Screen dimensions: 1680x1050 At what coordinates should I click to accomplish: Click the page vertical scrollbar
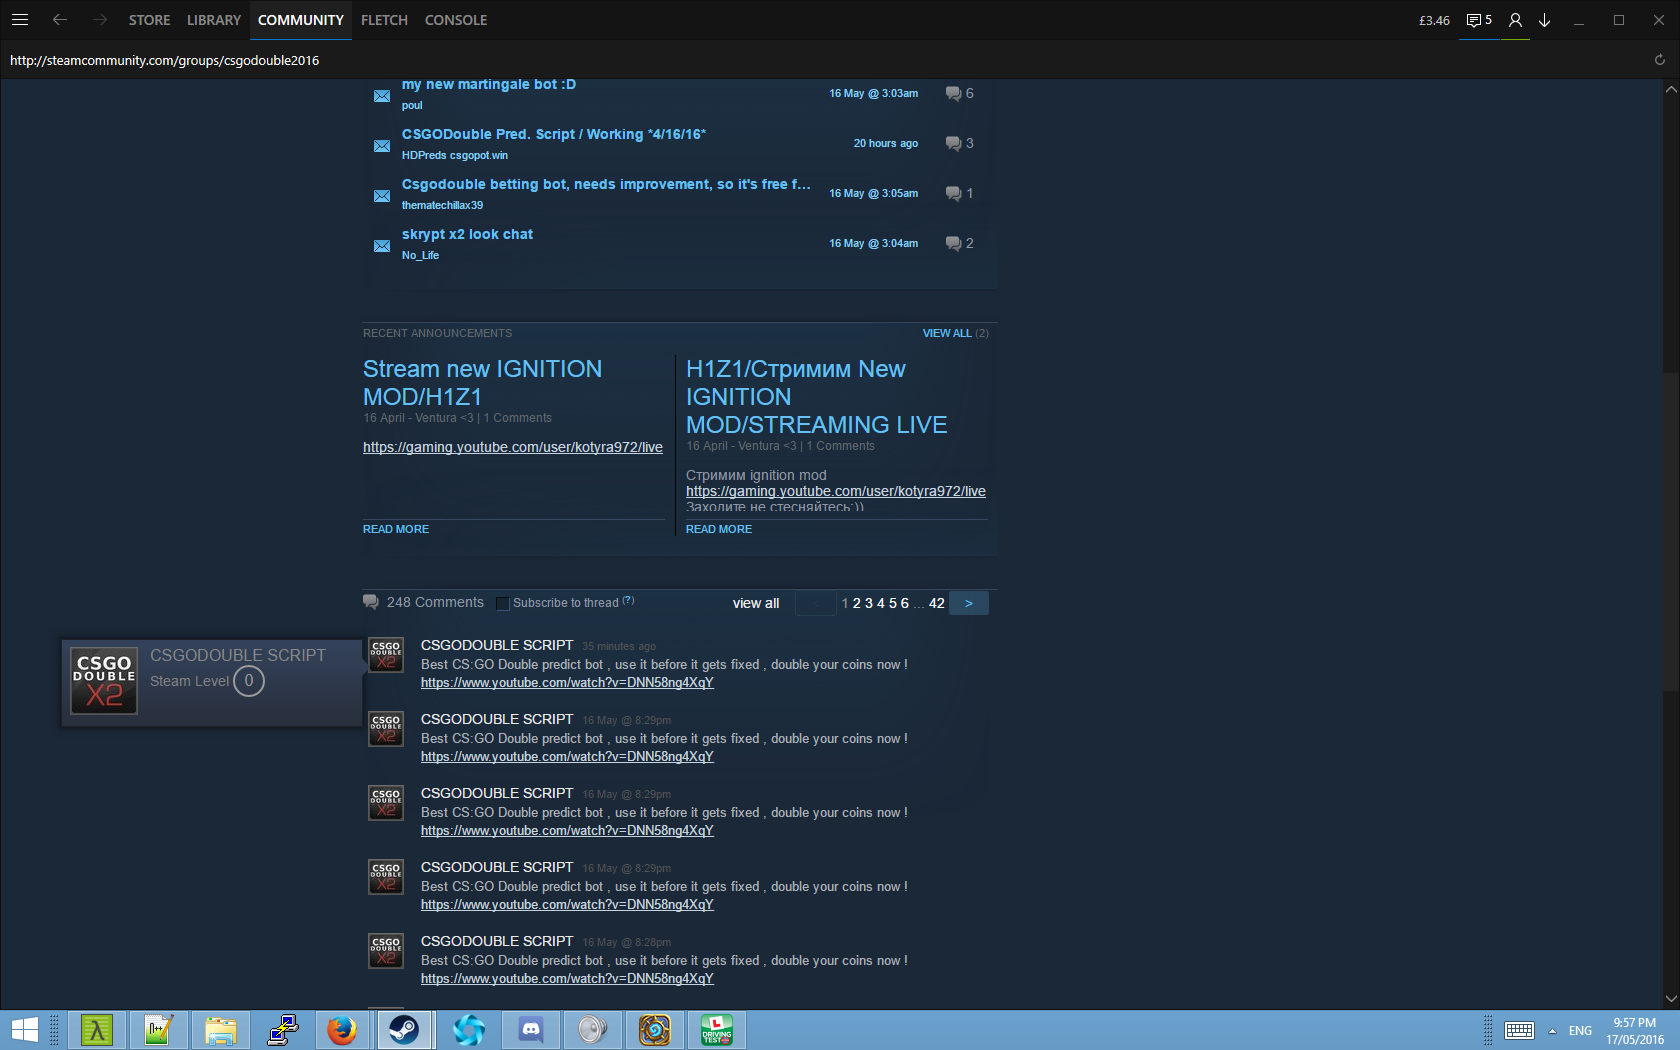coord(1670,530)
